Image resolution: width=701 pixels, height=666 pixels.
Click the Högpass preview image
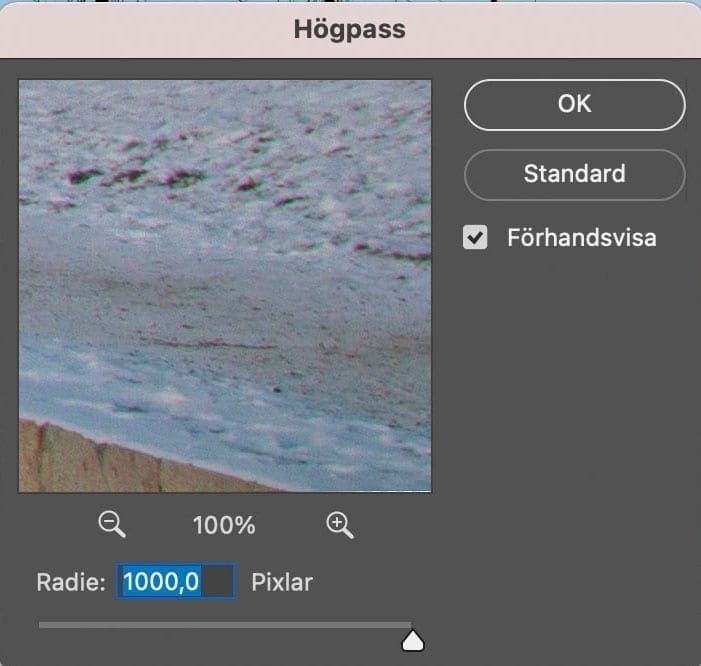(x=225, y=286)
